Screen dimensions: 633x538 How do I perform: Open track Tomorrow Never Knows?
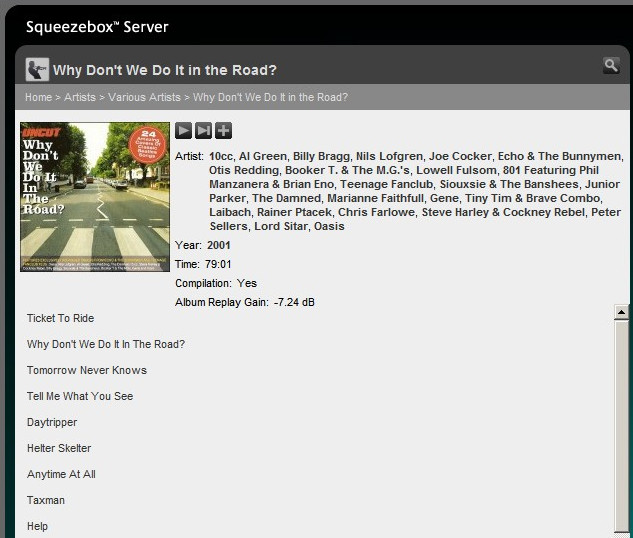coord(87,370)
